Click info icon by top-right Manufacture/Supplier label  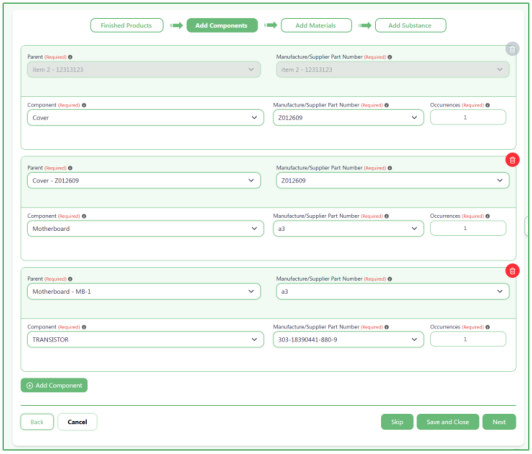(x=390, y=57)
